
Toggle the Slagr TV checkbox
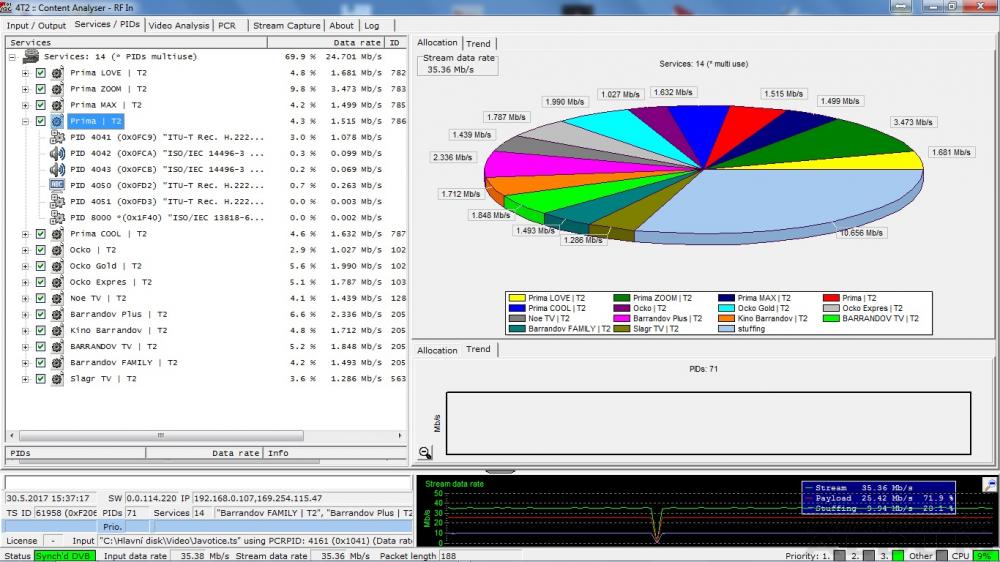[x=41, y=378]
